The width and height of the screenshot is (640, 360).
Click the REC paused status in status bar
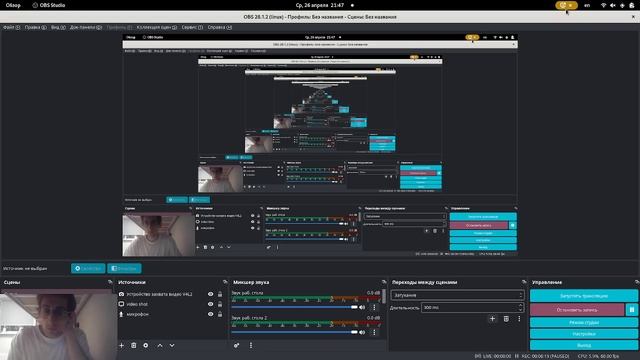click(545, 356)
